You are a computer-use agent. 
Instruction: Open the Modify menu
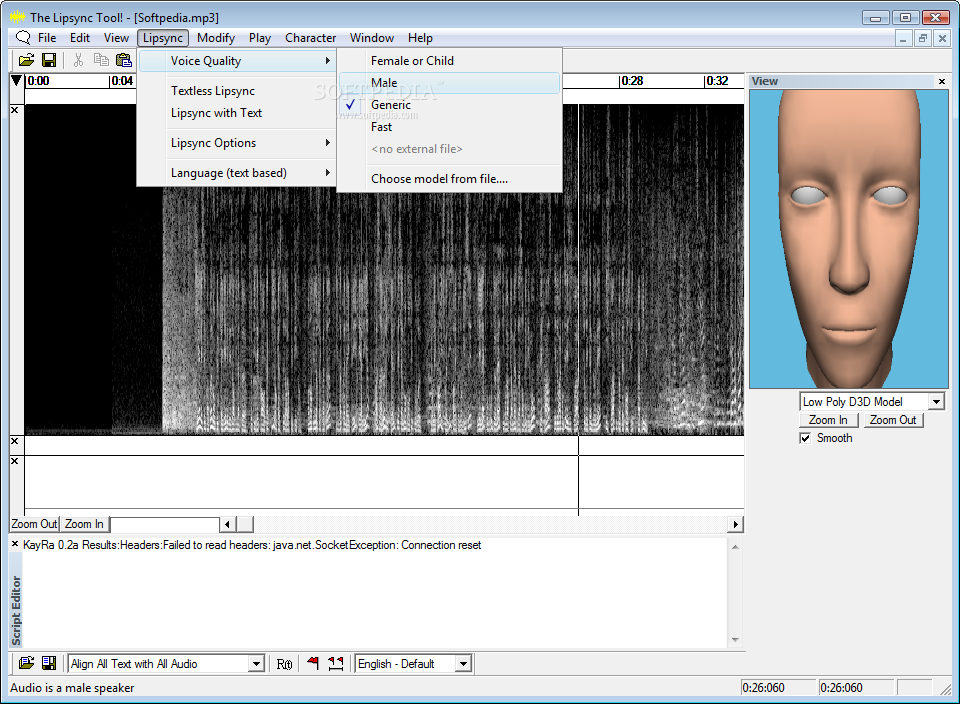pyautogui.click(x=216, y=38)
